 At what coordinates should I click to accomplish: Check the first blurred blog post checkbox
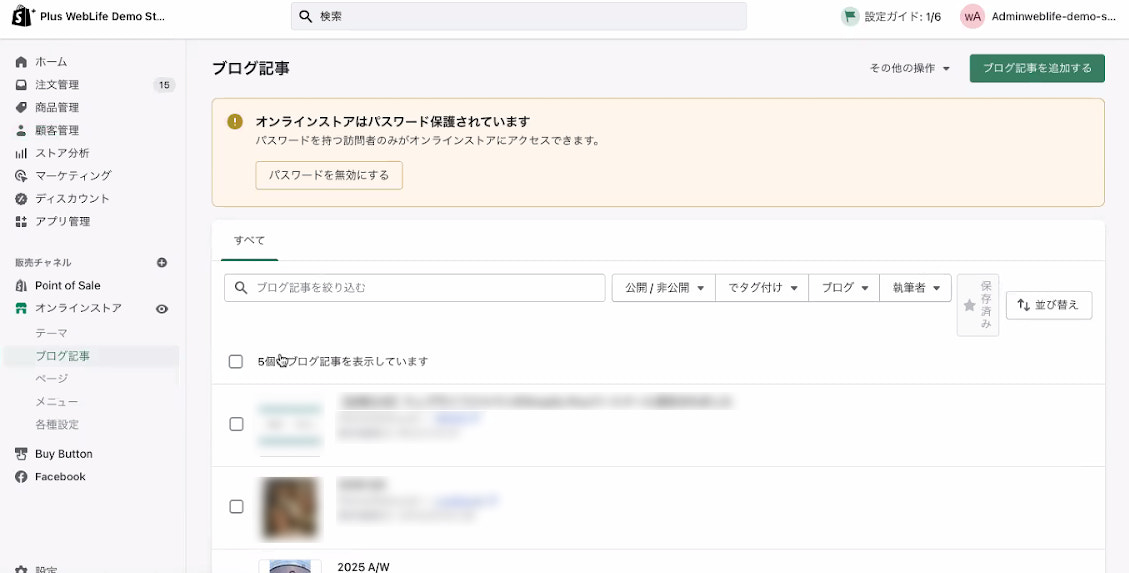[x=236, y=424]
